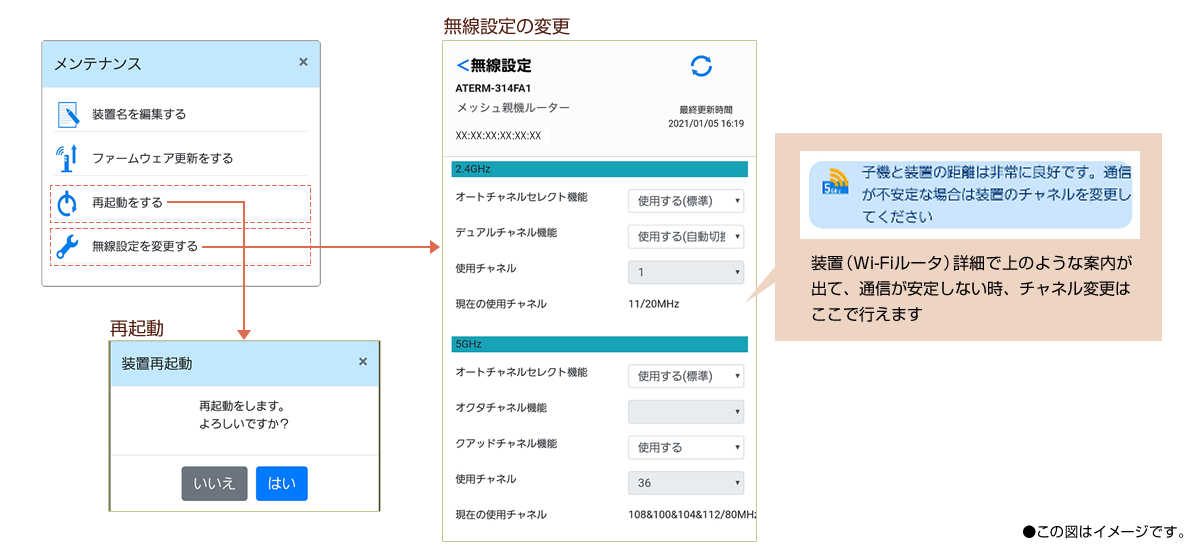The width and height of the screenshot is (1200, 560).
Task: Select ファームウェア更新をする menu entry
Action: pos(162,158)
